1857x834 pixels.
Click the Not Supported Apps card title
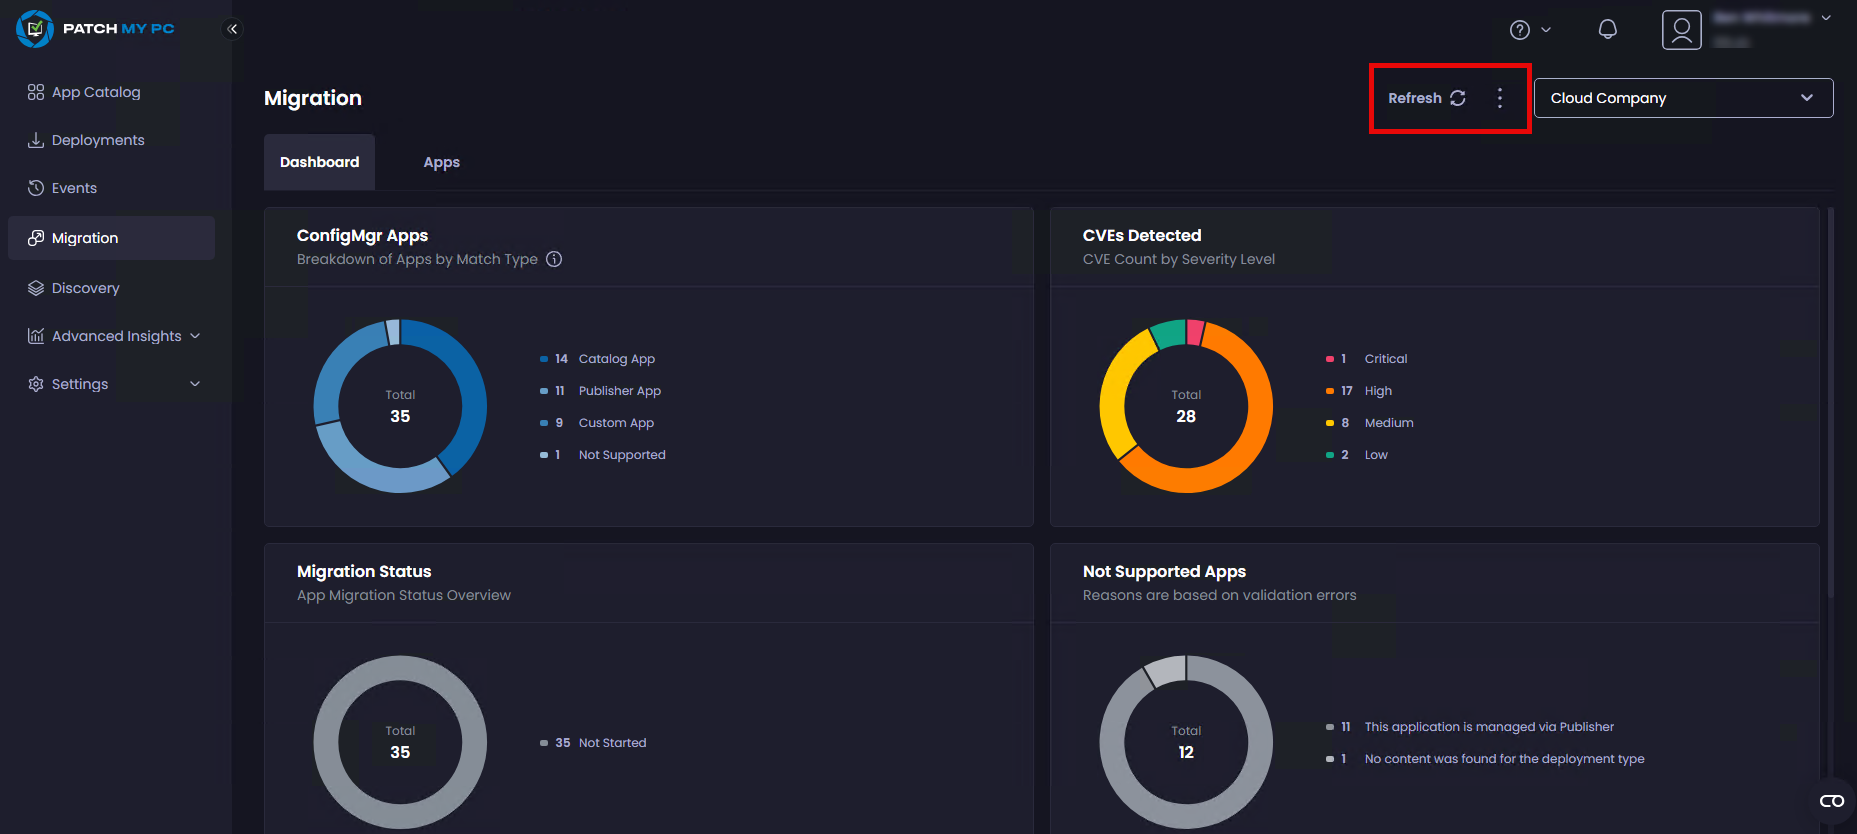[1164, 571]
